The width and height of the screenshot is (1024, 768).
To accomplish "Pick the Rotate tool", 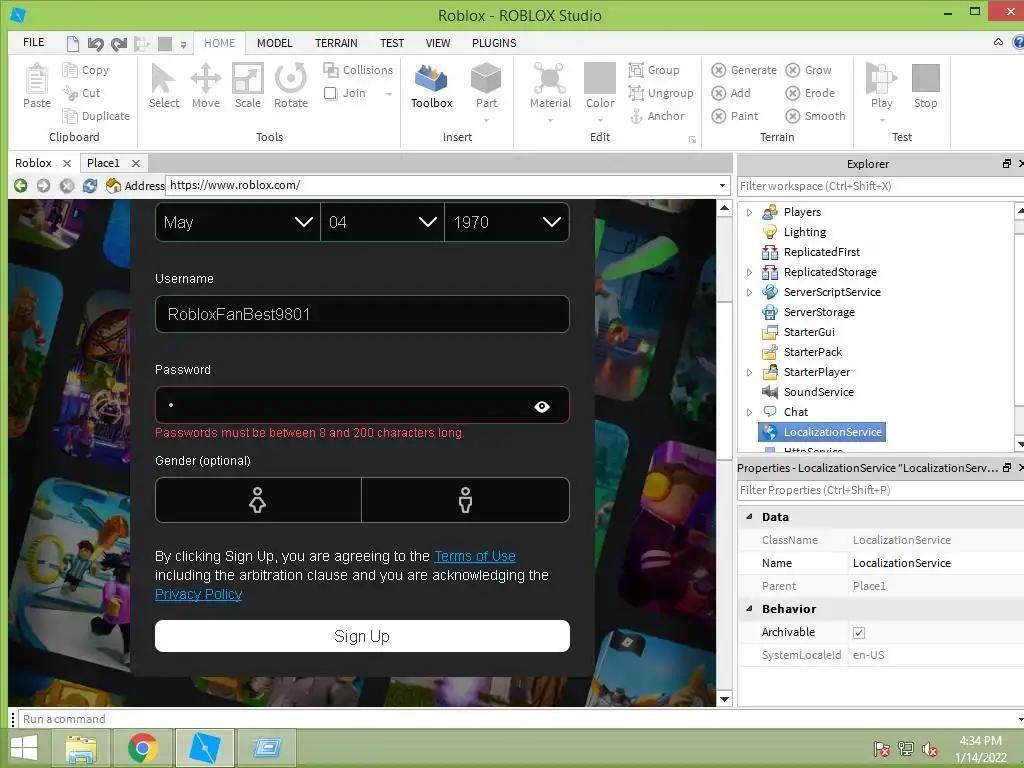I will pyautogui.click(x=291, y=86).
